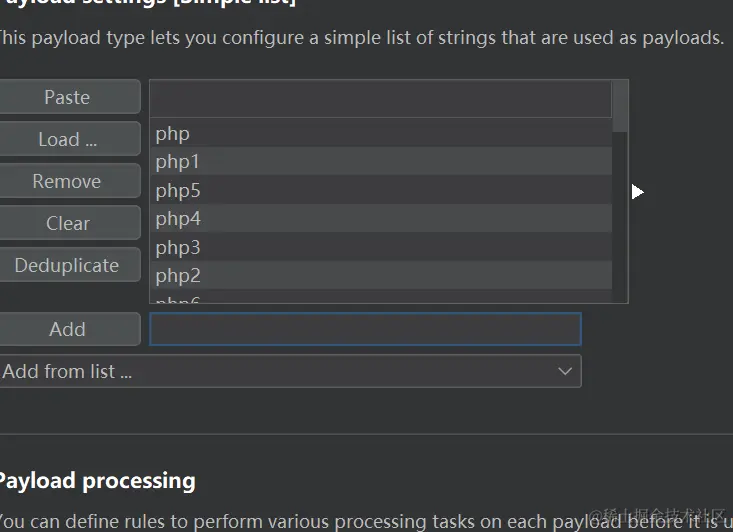Click the payload list scrollbar thumb
The height and width of the screenshot is (532, 733).
[620, 107]
